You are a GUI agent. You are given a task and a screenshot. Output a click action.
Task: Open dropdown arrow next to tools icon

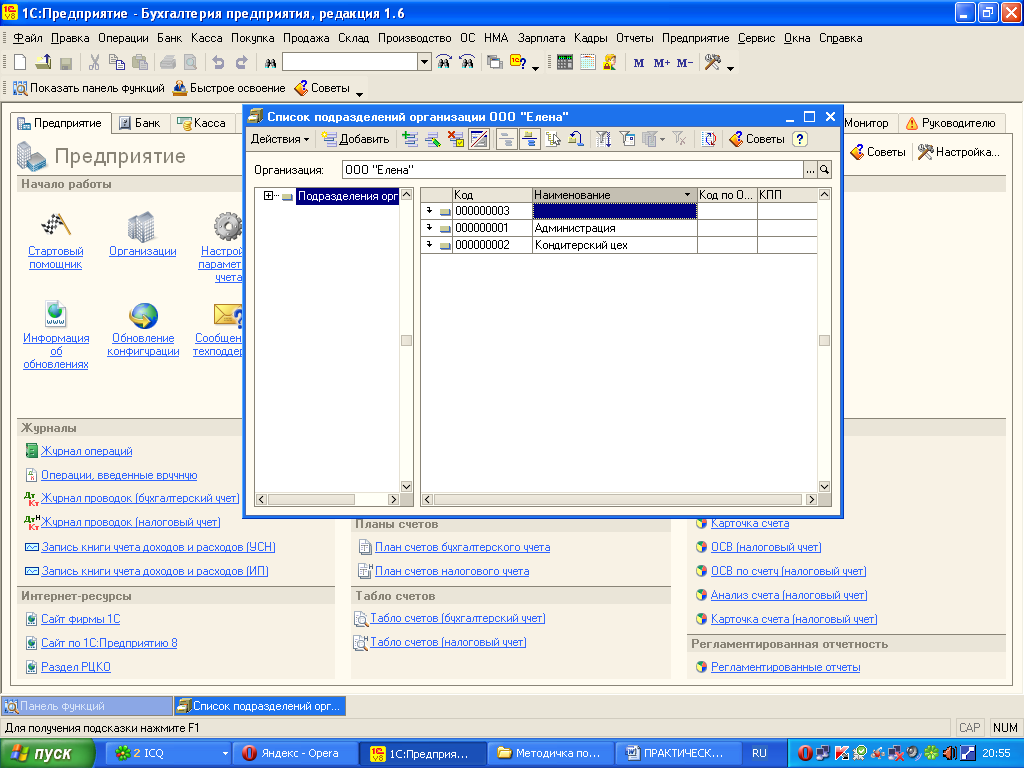click(730, 68)
